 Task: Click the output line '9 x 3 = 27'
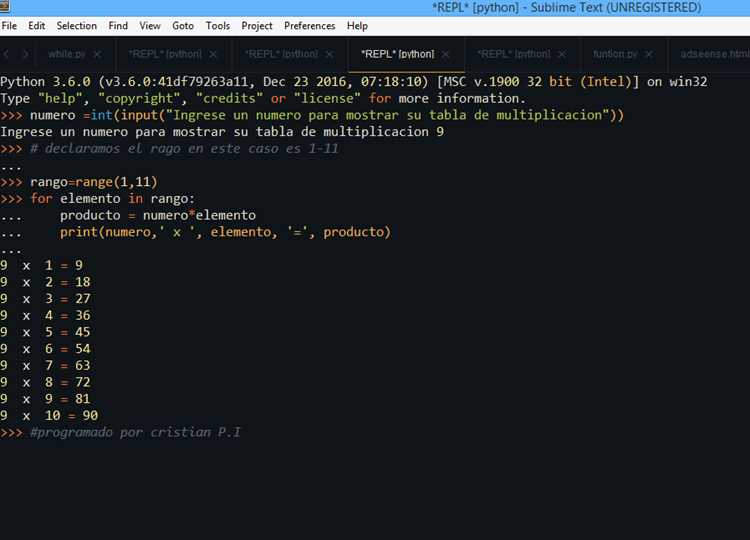click(45, 299)
